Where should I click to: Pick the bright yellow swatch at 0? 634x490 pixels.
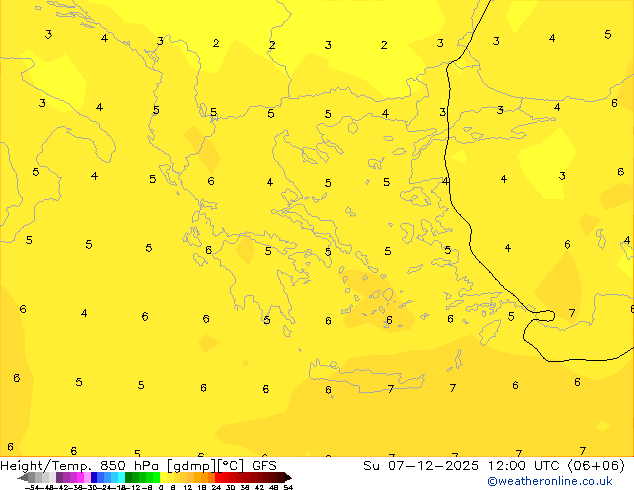(163, 478)
